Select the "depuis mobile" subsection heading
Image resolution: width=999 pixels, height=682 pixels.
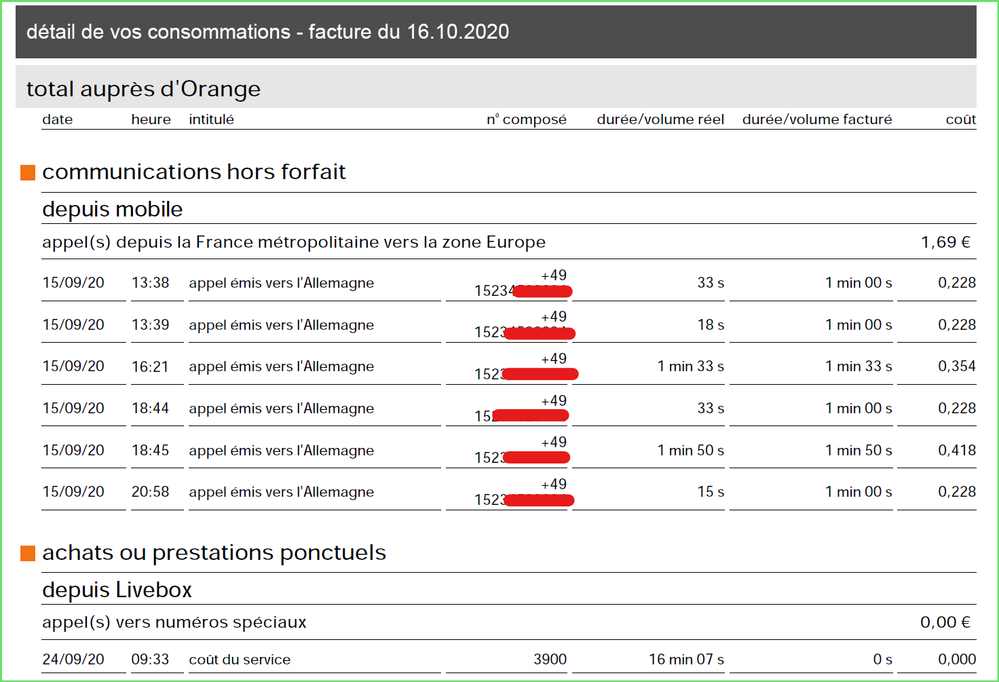click(112, 209)
